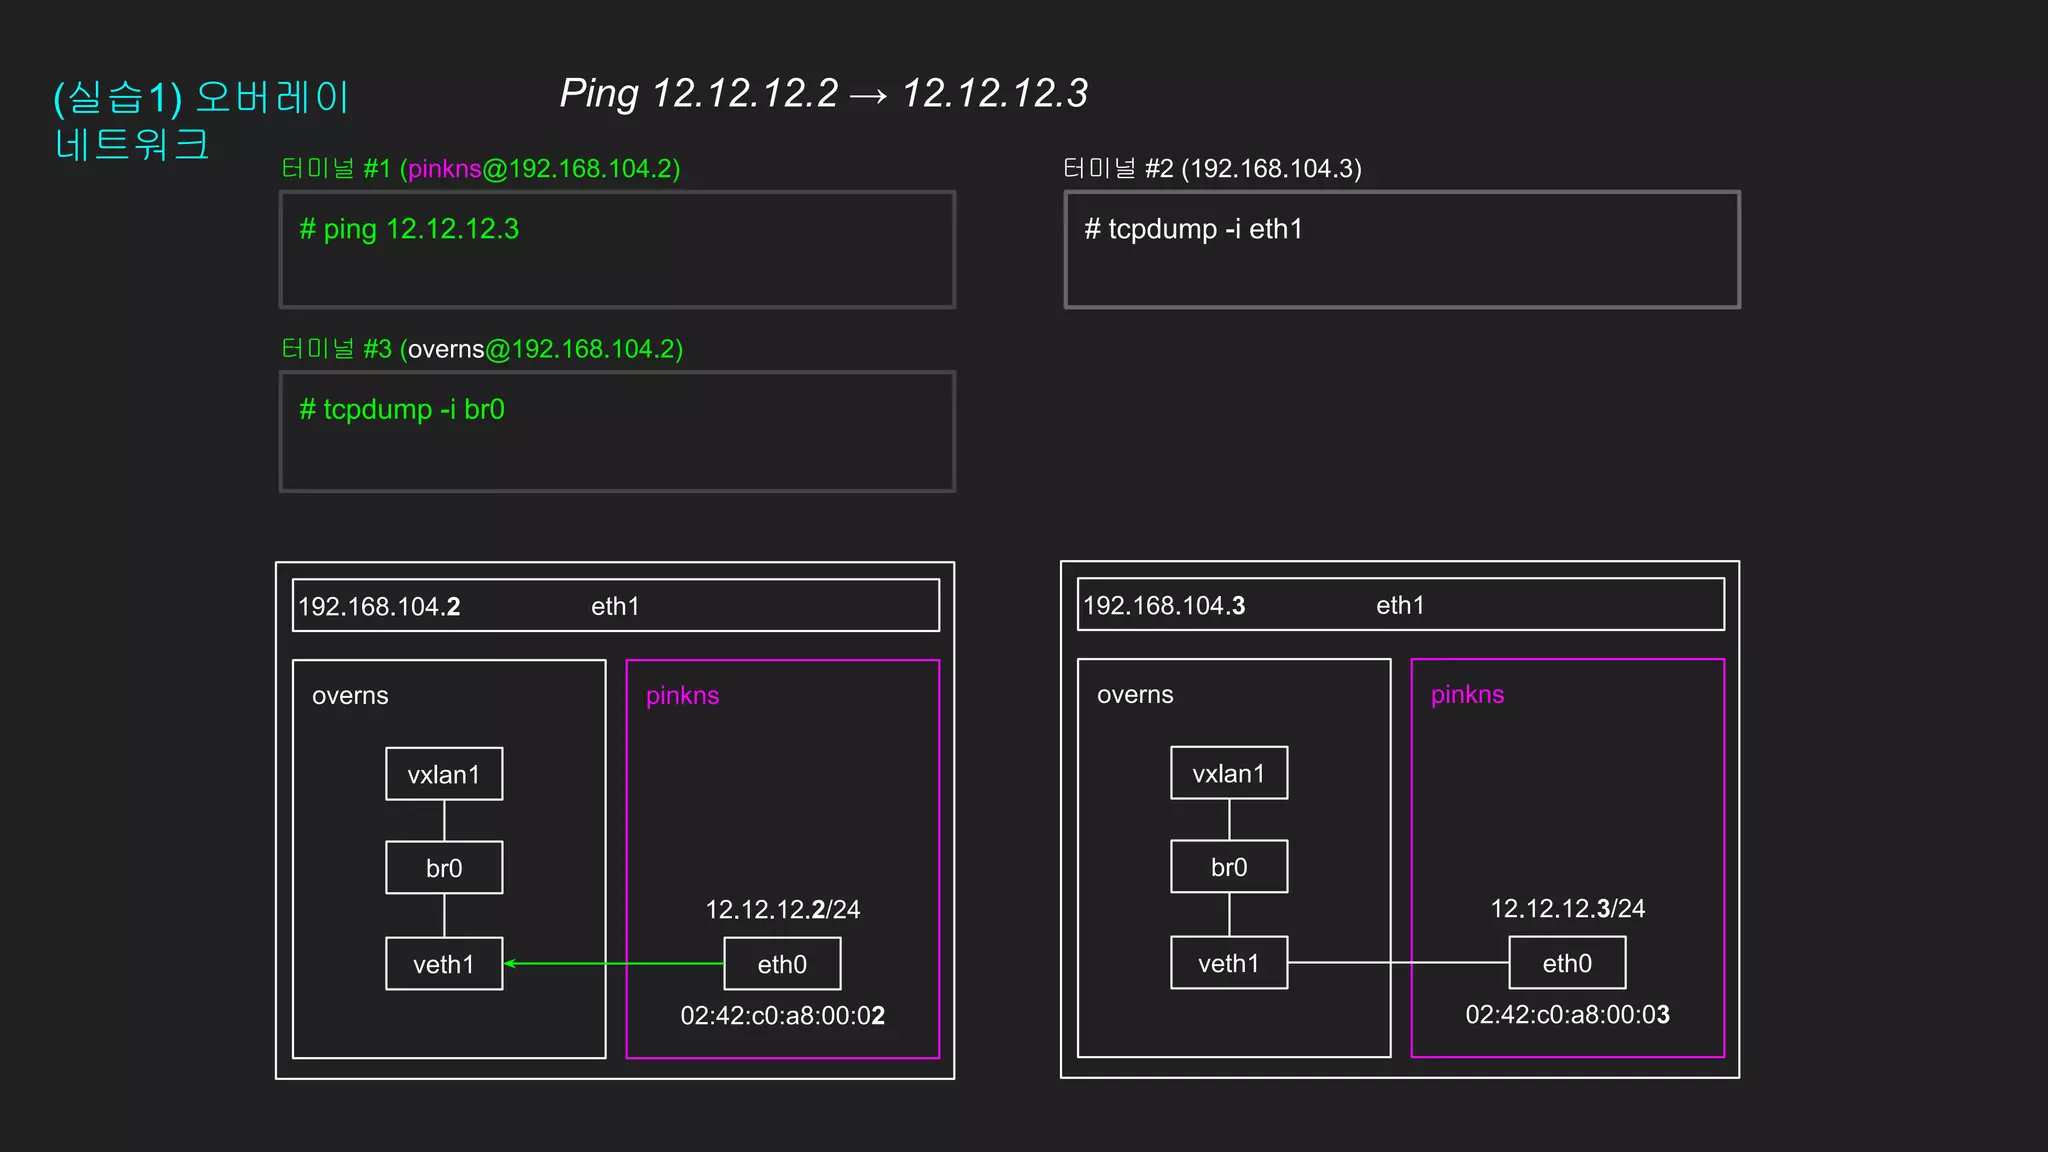This screenshot has height=1152, width=2048.
Task: Click the tcpdump -i br0 terminal box
Action: pos(617,431)
